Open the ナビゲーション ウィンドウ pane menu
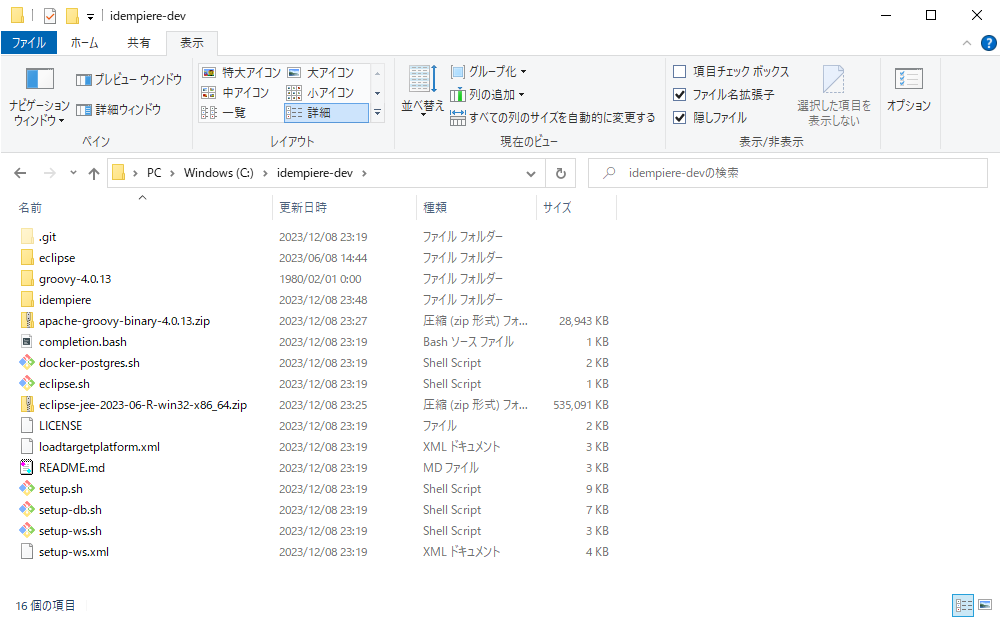The height and width of the screenshot is (618, 1001). pos(39,97)
